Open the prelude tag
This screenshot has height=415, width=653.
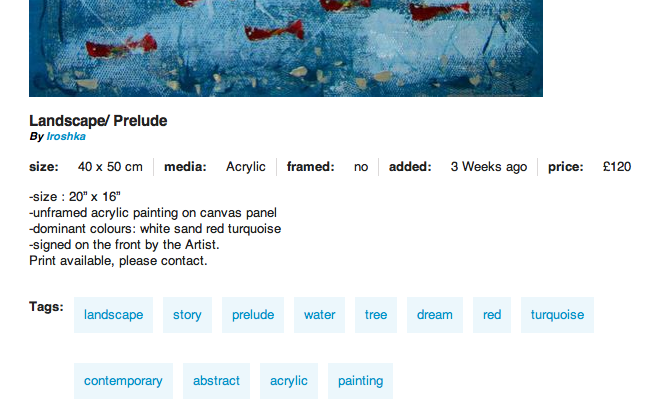pyautogui.click(x=253, y=315)
